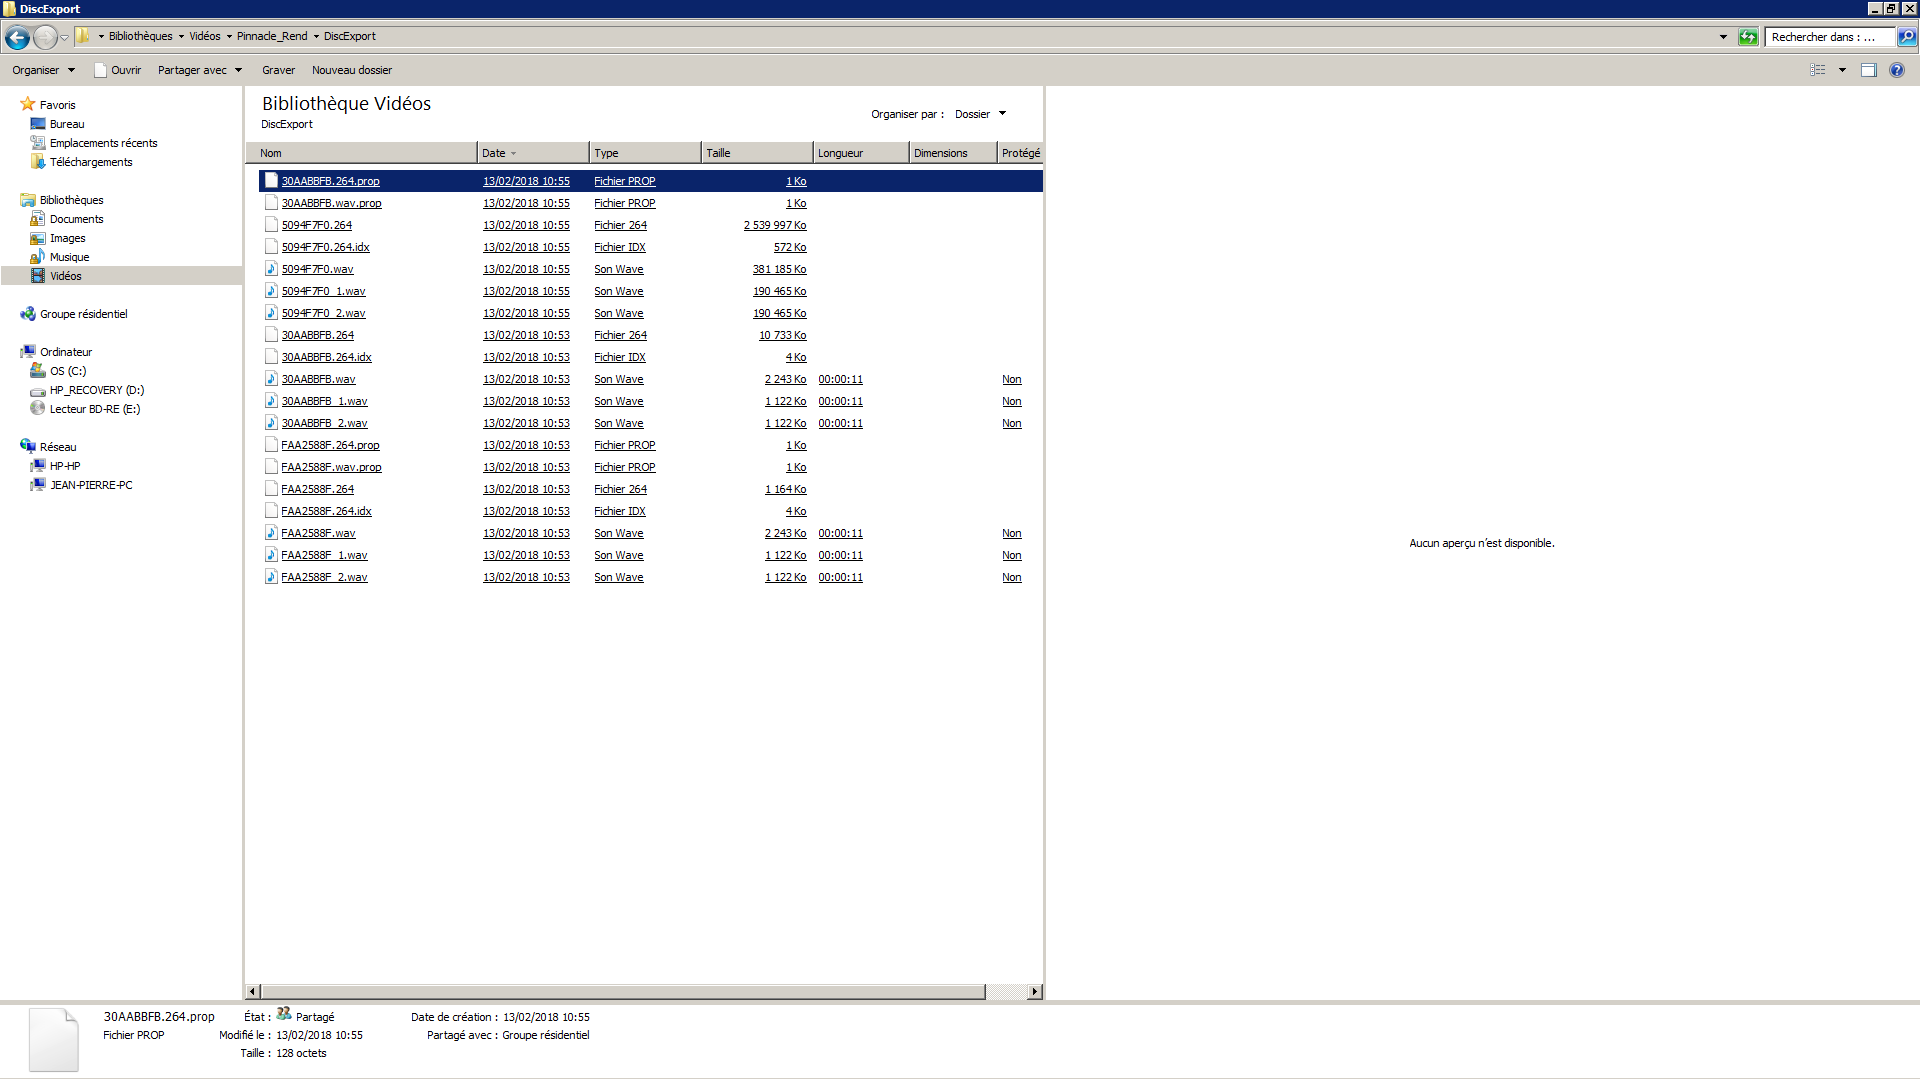Open the address bar history dropdown
Screen dimensions: 1920x1080
(1723, 37)
